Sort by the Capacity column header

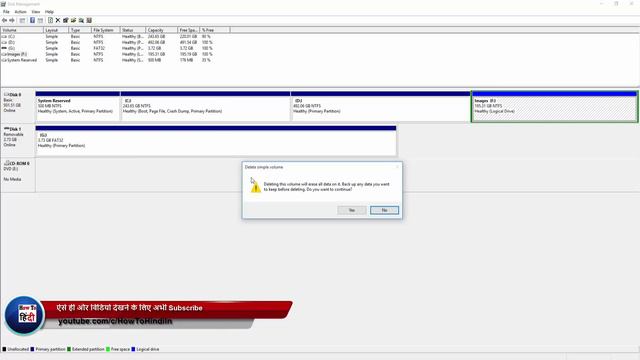click(x=162, y=30)
